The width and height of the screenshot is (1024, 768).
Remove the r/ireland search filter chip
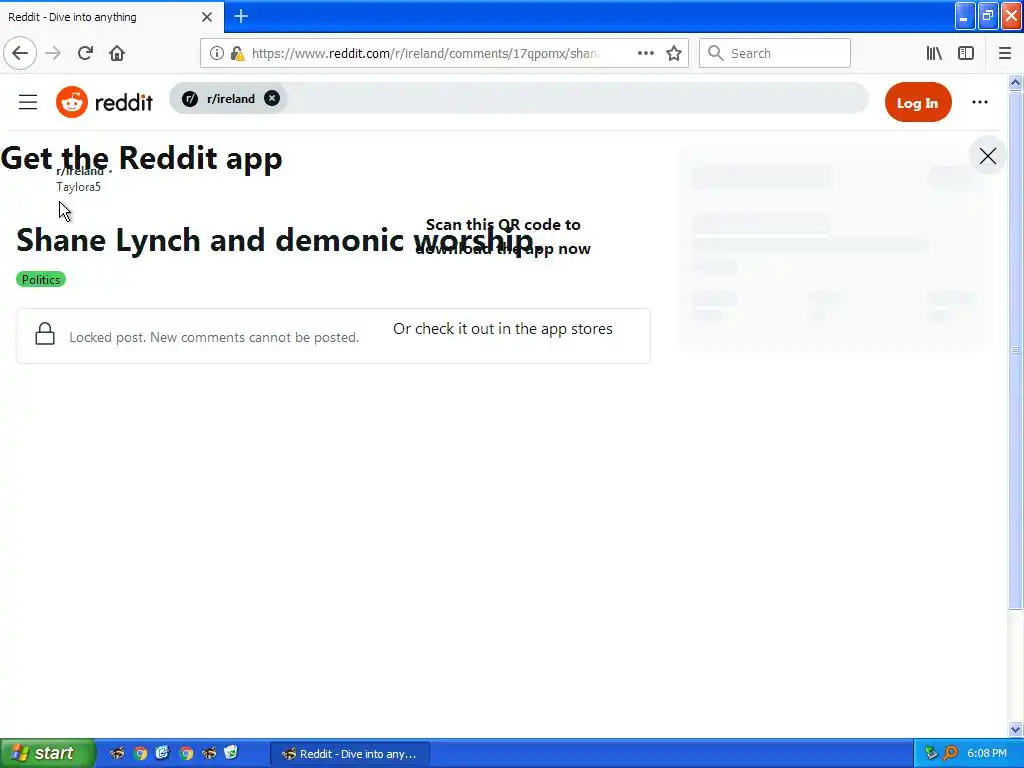(272, 98)
